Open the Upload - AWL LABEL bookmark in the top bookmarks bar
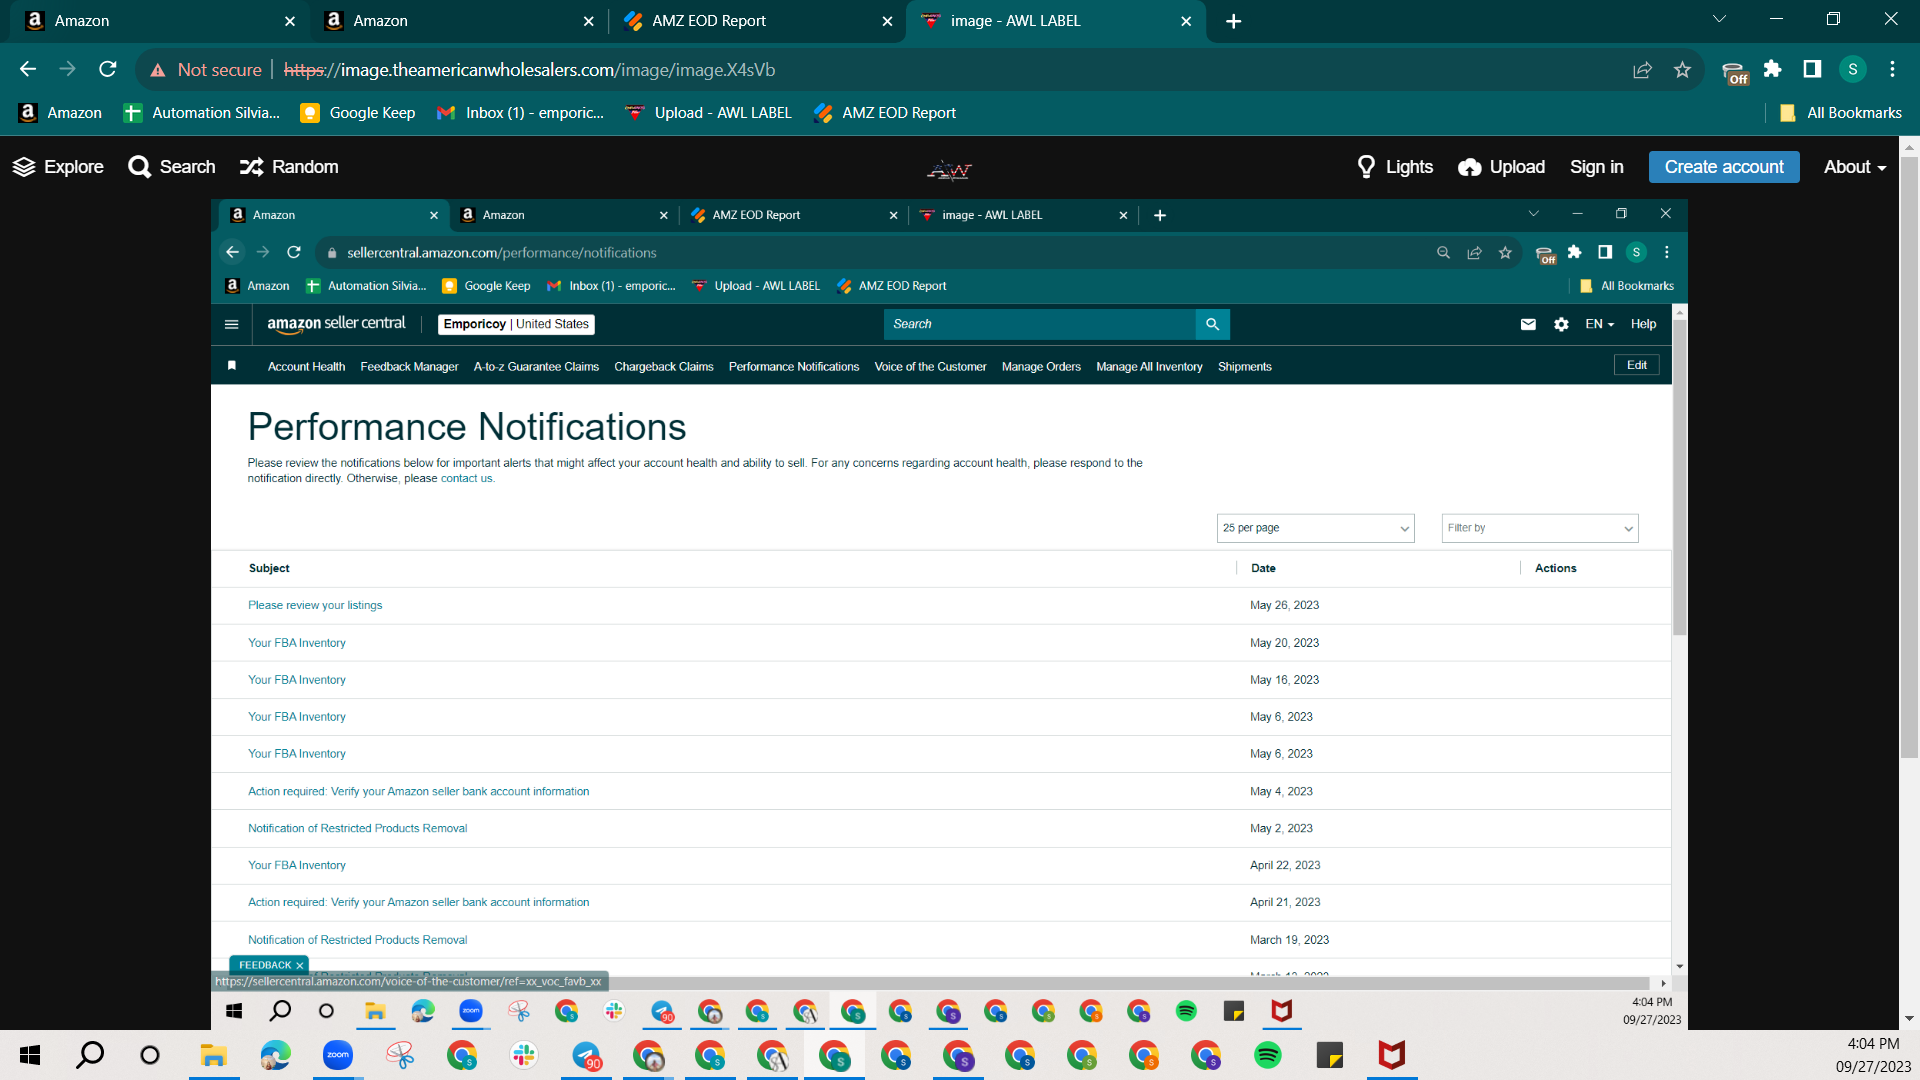This screenshot has width=1920, height=1080. coord(709,113)
